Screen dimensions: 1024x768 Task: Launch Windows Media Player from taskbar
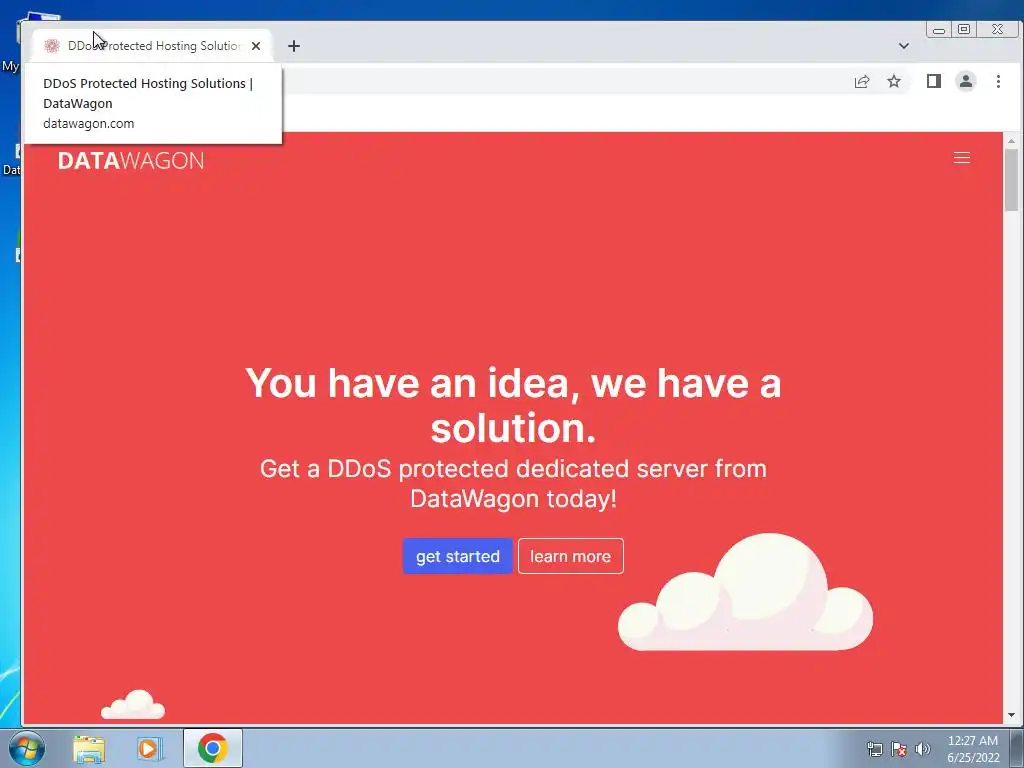(x=150, y=748)
